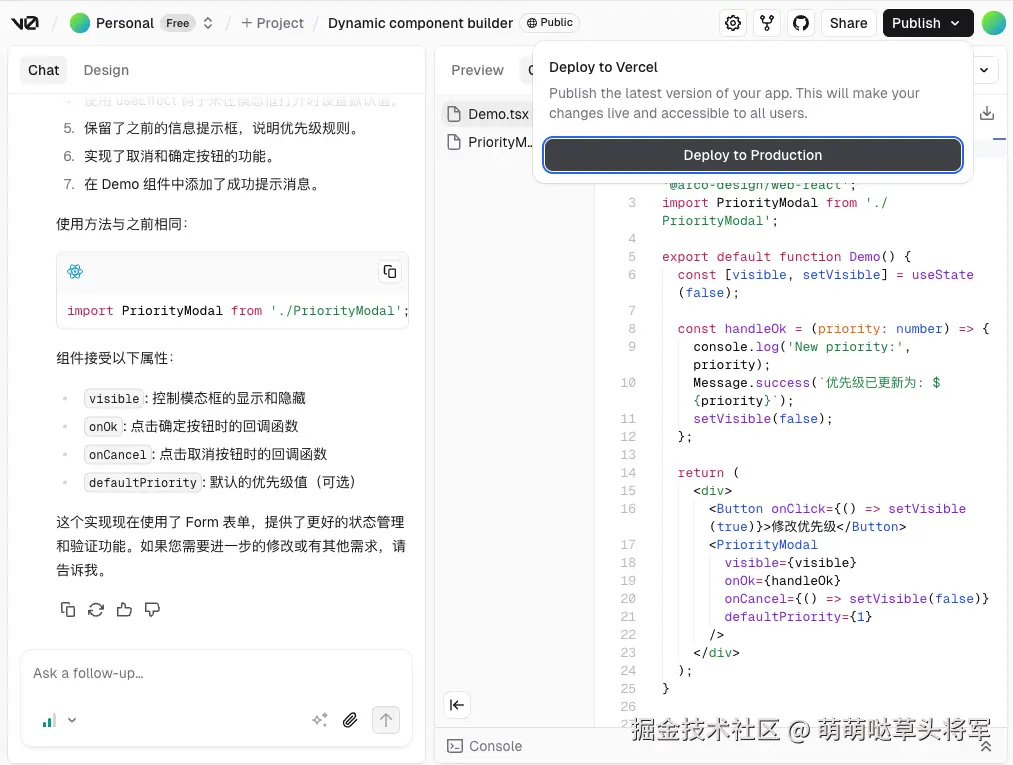This screenshot has width=1013, height=765.
Task: Open the project settings gear icon
Action: pyautogui.click(x=732, y=22)
